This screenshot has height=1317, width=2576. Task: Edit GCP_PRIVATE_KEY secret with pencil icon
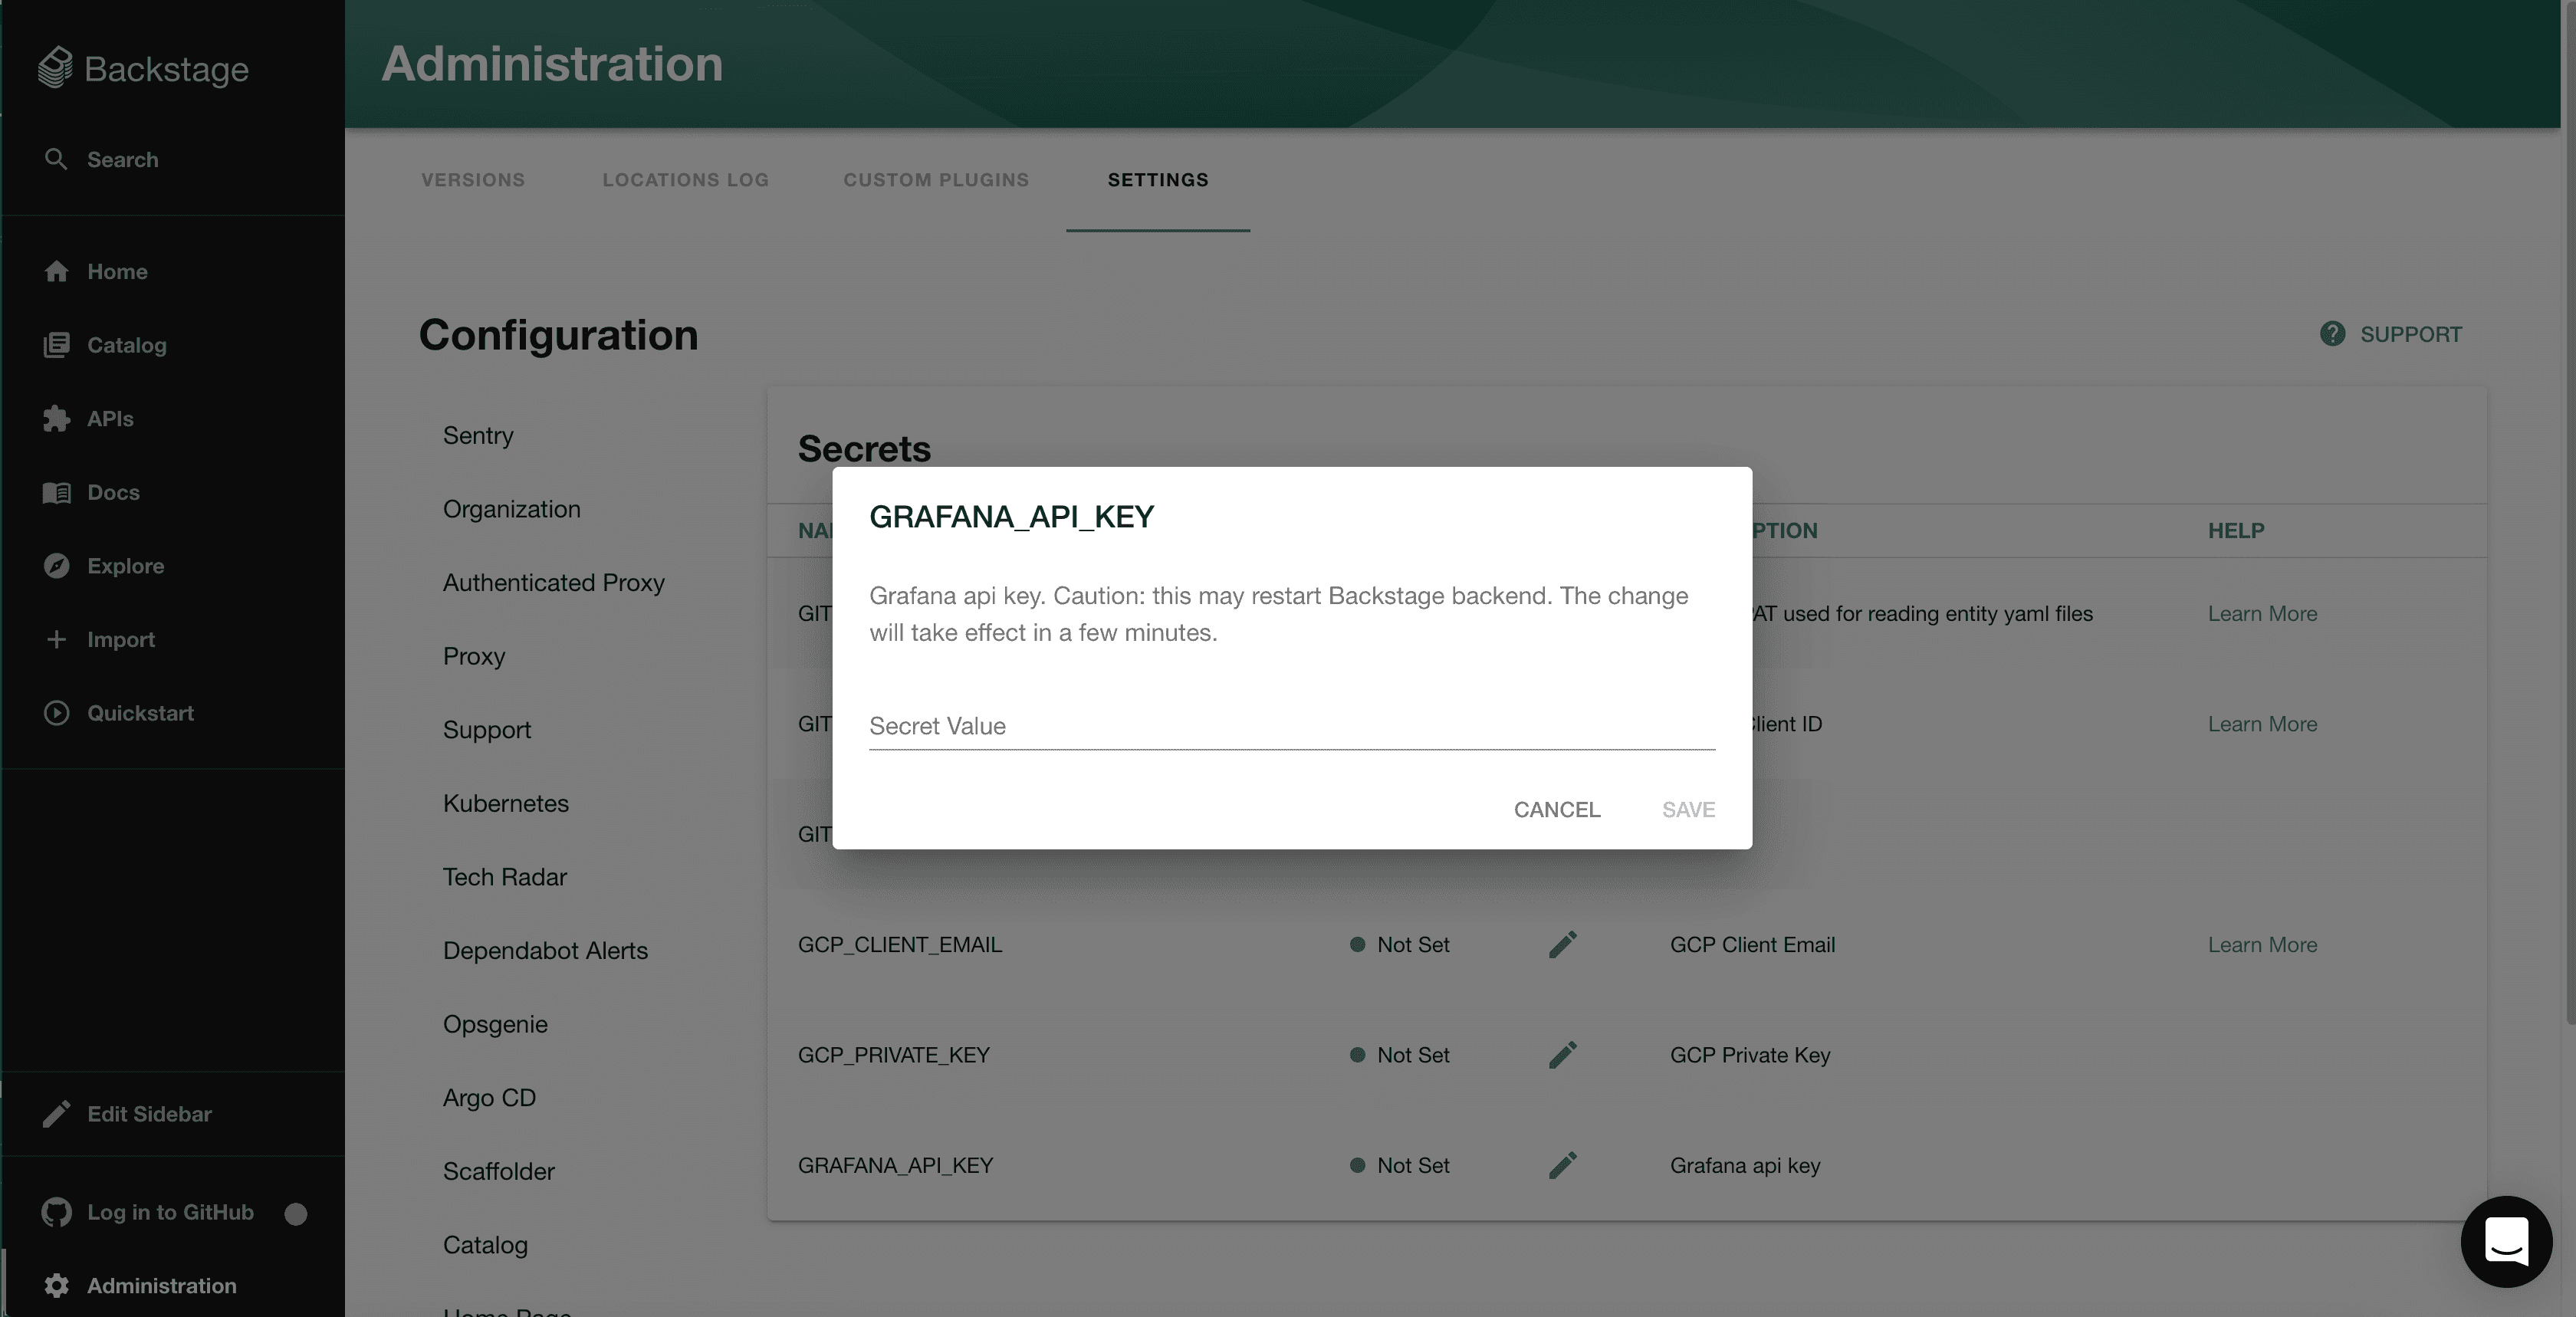[1562, 1055]
